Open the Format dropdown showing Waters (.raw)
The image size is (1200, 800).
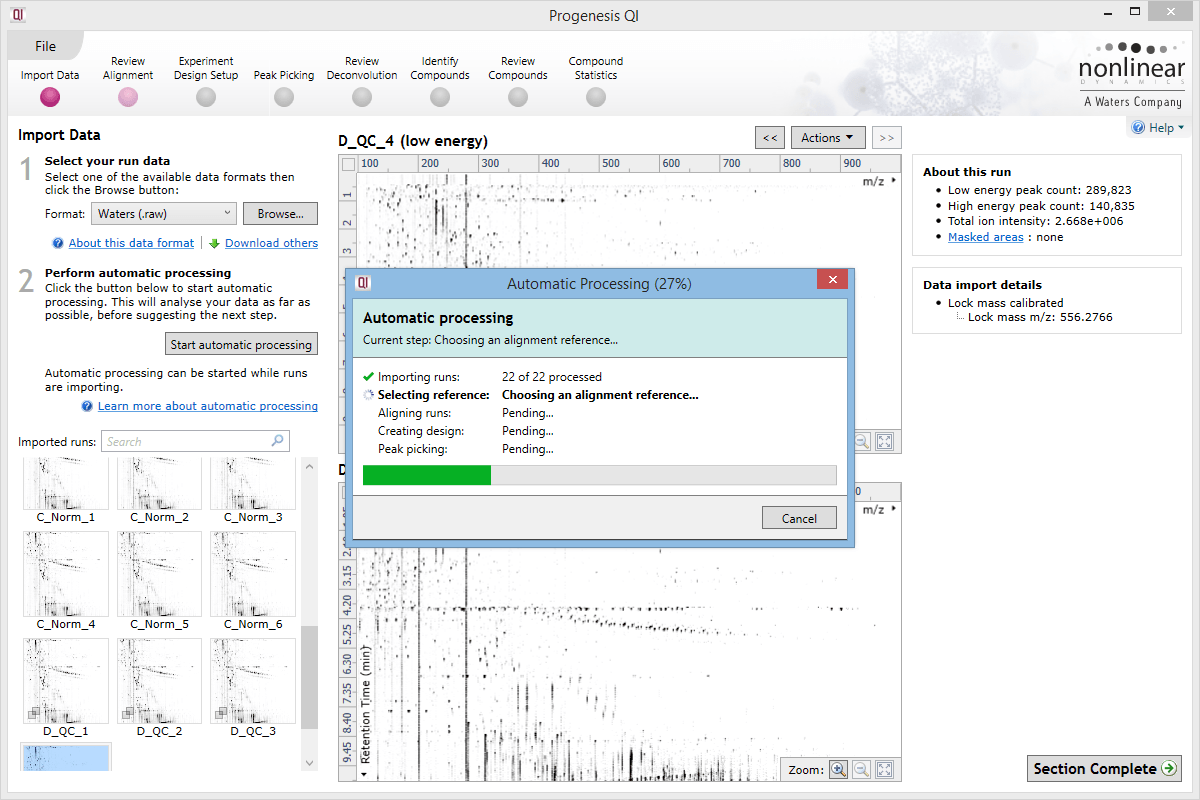(x=164, y=214)
